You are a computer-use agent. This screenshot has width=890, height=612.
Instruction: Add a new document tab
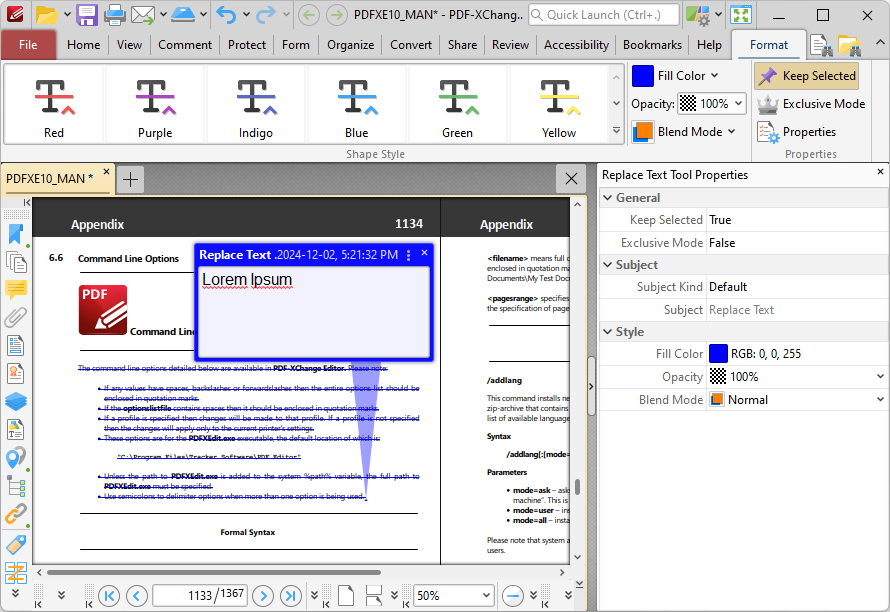[131, 180]
